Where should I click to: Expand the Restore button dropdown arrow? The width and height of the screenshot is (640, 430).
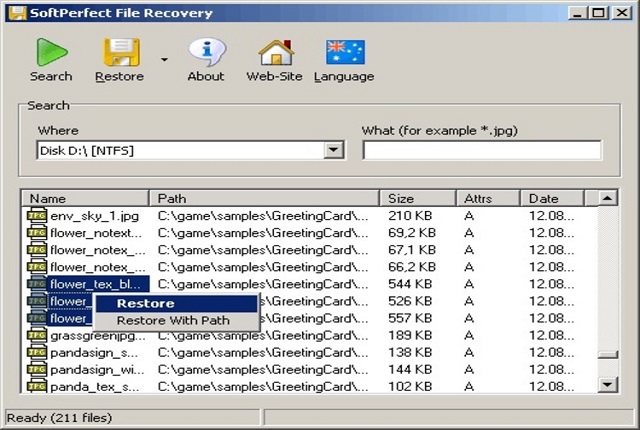pos(163,60)
